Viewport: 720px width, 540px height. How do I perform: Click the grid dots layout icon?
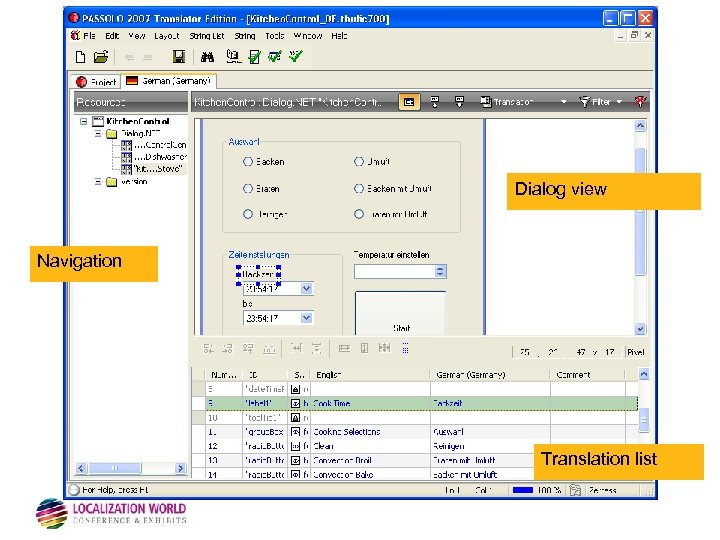405,349
